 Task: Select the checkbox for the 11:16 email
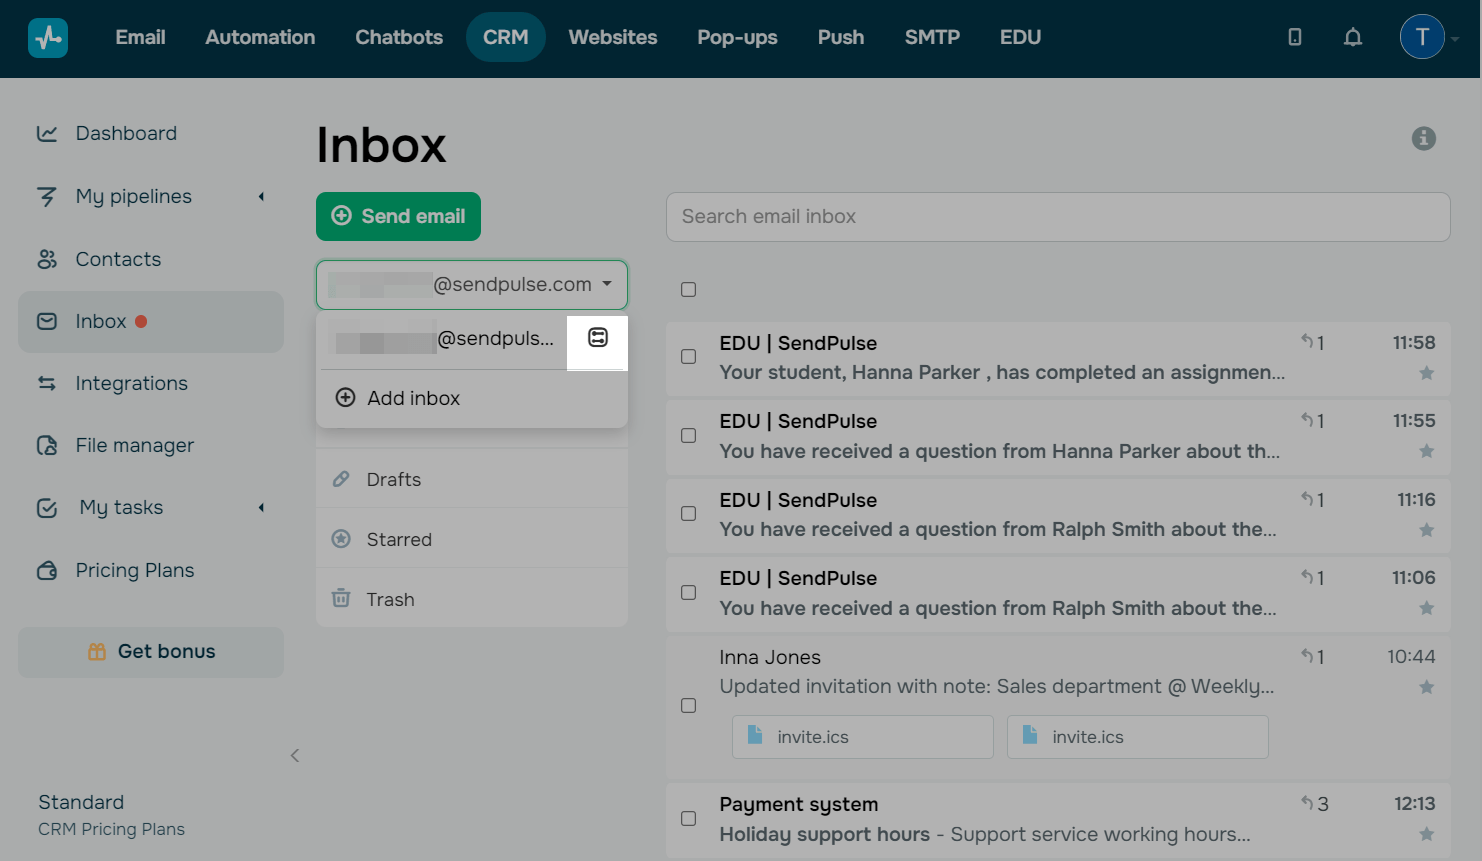tap(689, 514)
